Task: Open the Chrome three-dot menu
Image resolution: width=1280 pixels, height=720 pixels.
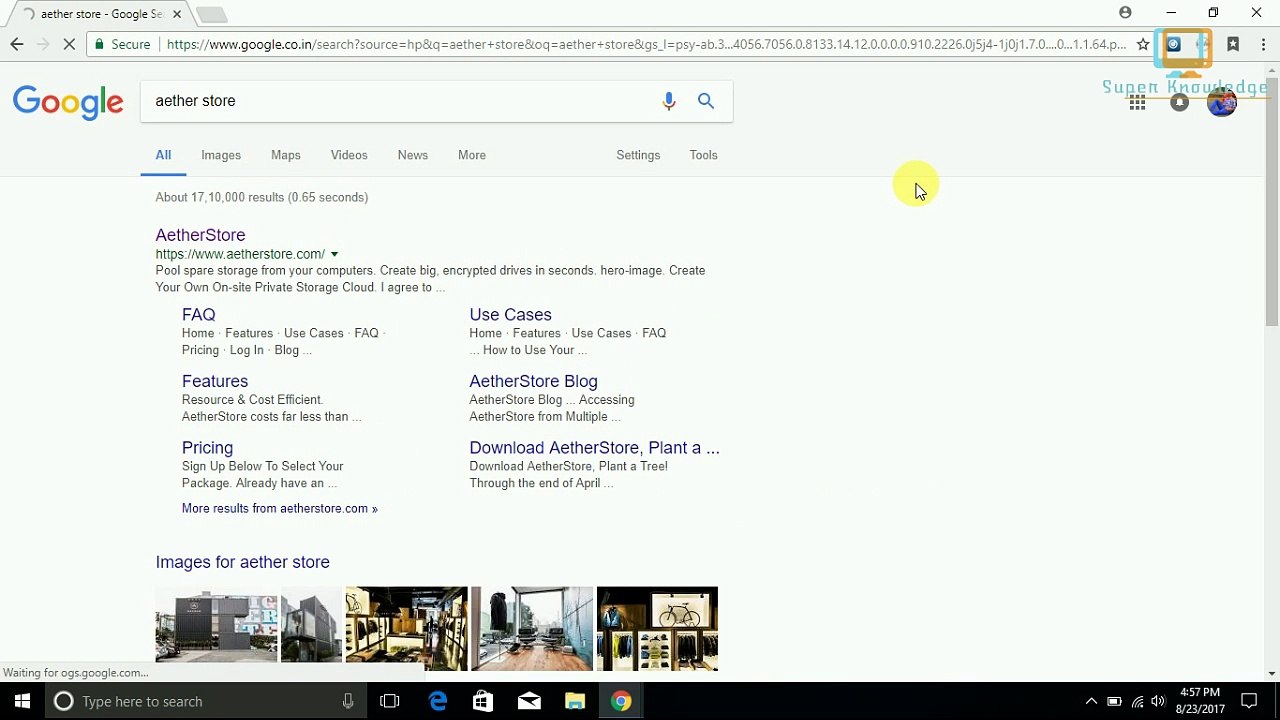Action: (x=1263, y=44)
